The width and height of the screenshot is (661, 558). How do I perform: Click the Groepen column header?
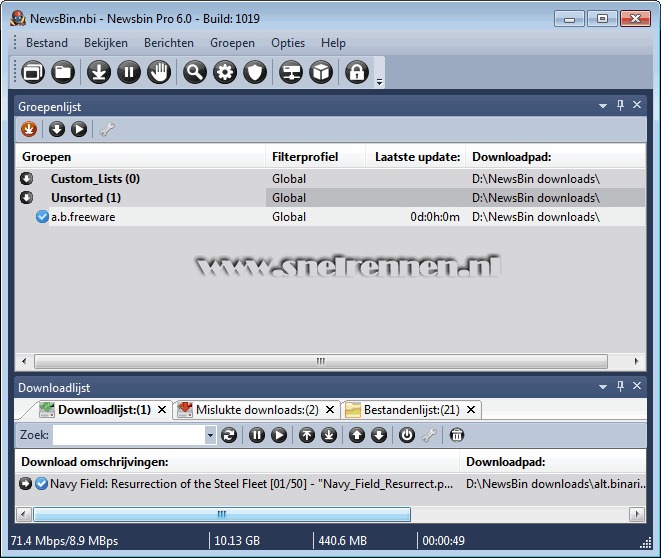pyautogui.click(x=140, y=157)
